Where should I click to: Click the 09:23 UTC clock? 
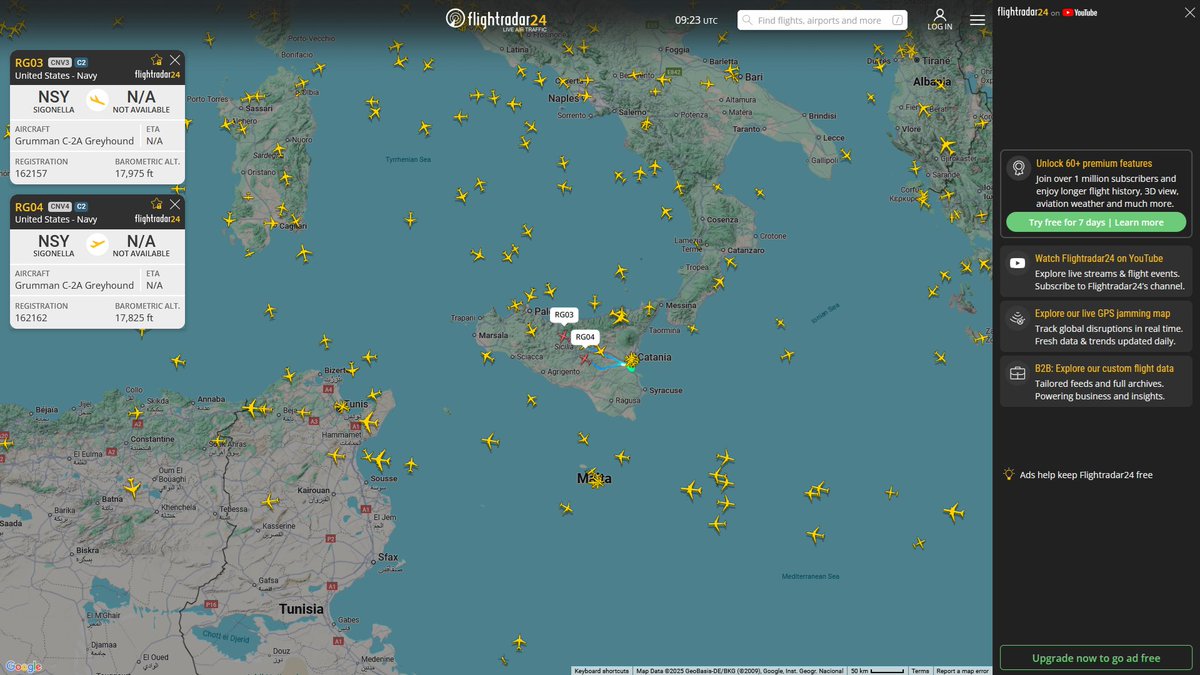[696, 20]
